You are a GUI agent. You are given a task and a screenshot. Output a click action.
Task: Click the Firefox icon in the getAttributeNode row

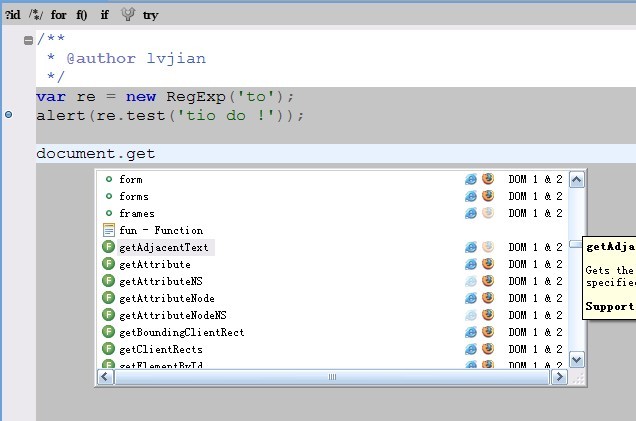[488, 298]
